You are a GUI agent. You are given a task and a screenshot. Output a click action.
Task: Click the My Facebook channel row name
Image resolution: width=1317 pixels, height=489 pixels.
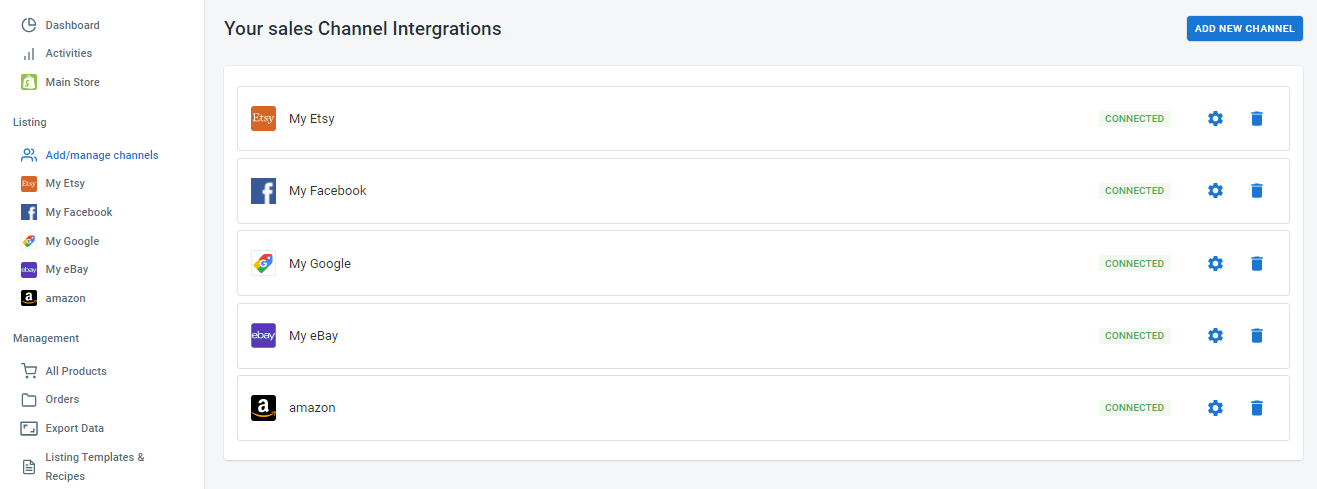[327, 191]
